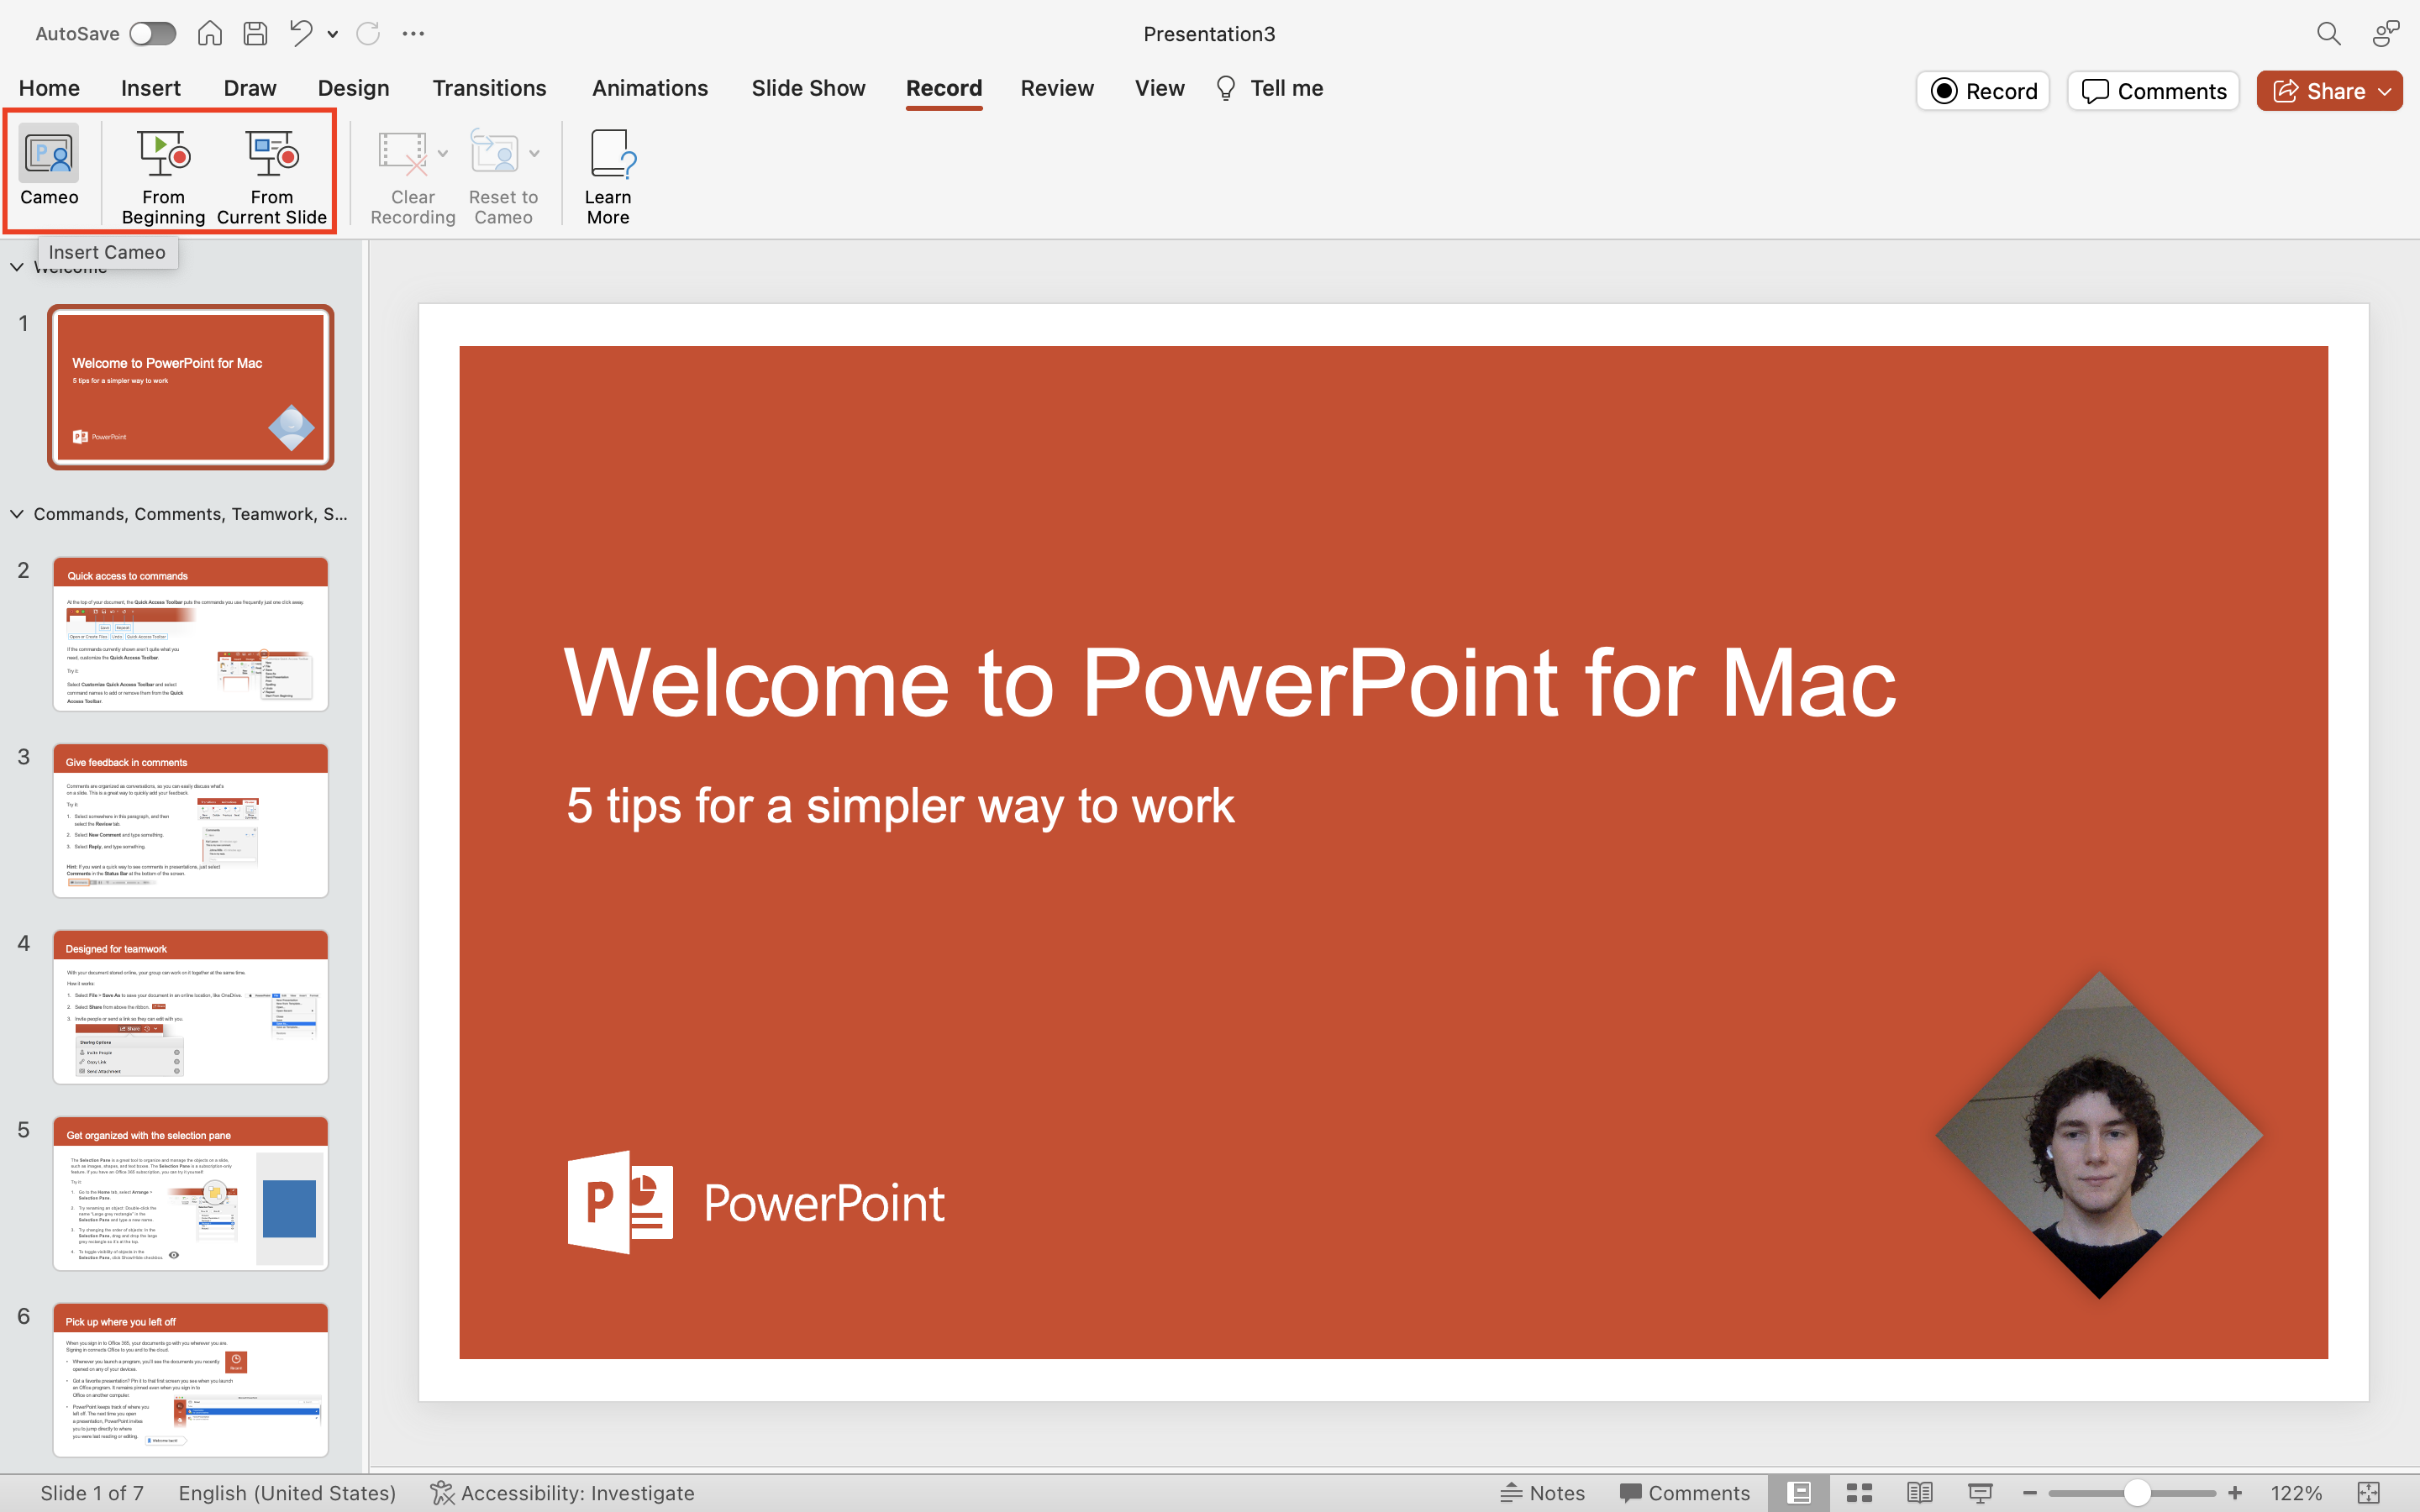Switch to the Animations tab
Screen dimensions: 2420x1512
650,87
